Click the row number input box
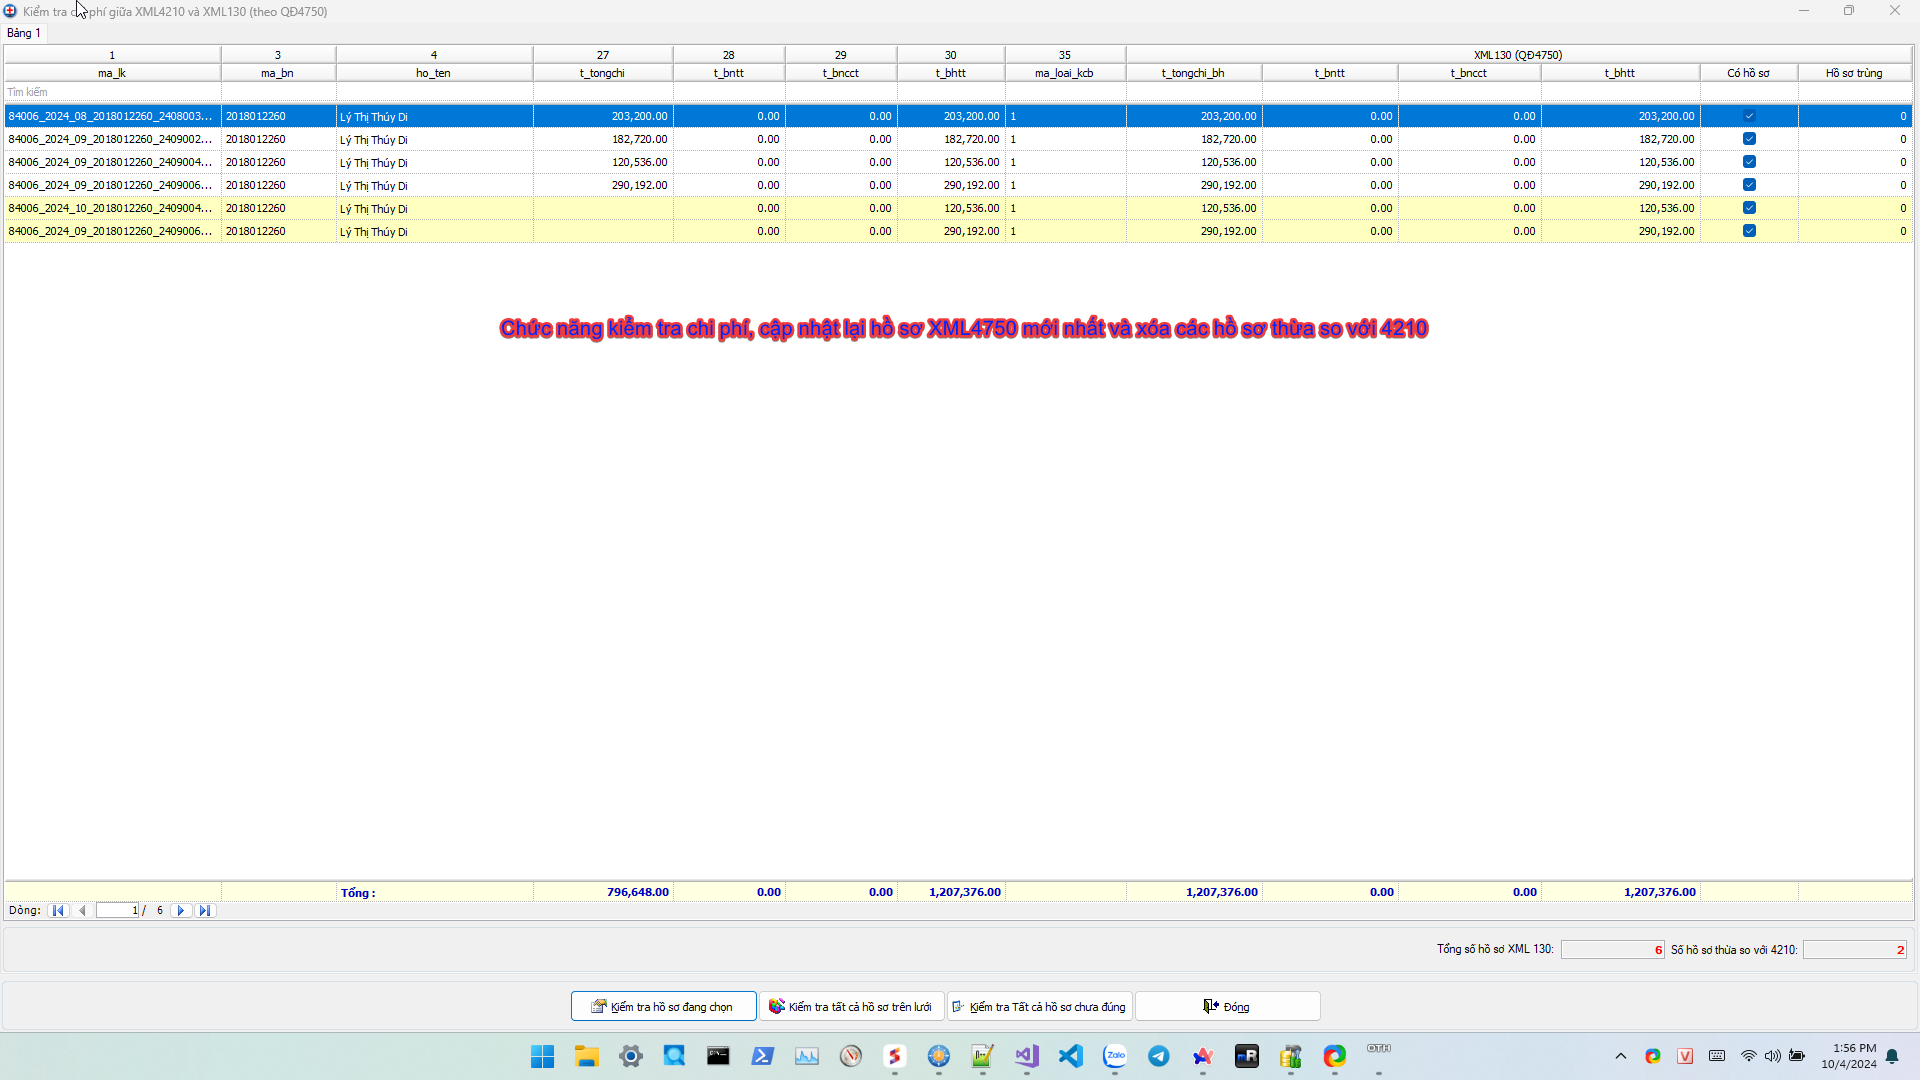 tap(117, 911)
